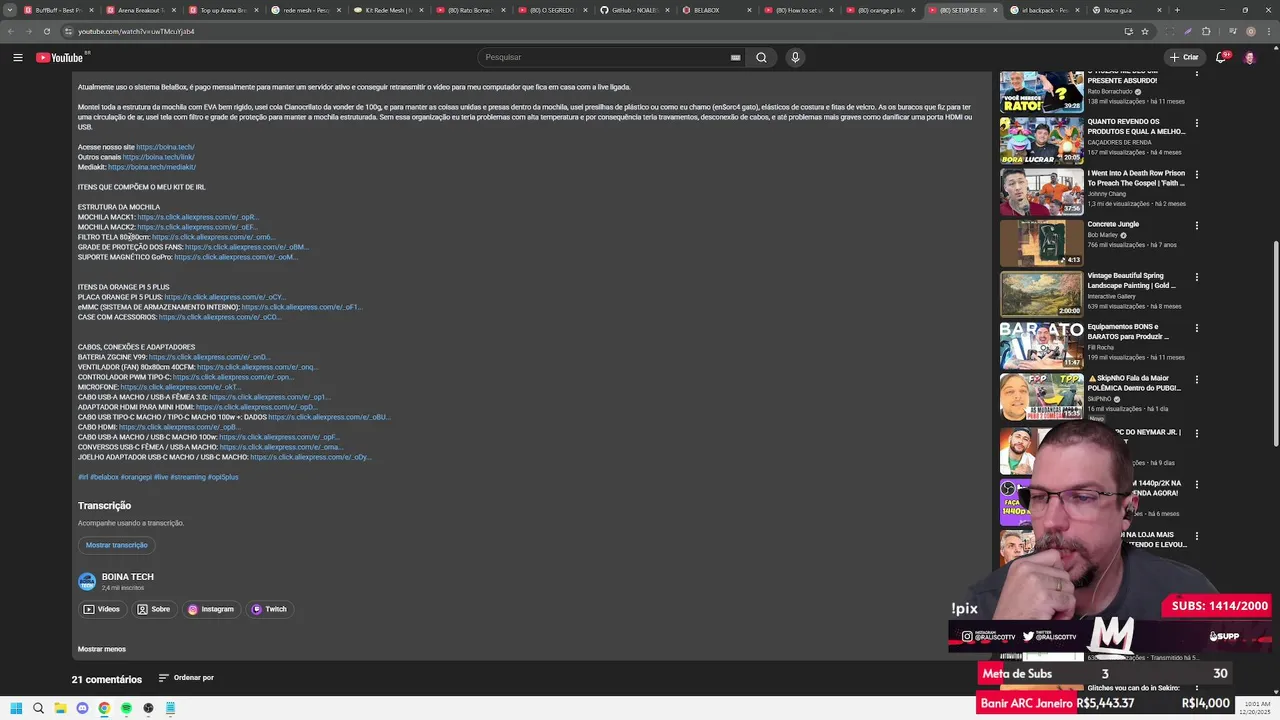Open the channel Sobre button
This screenshot has height=720, width=1280.
point(154,609)
